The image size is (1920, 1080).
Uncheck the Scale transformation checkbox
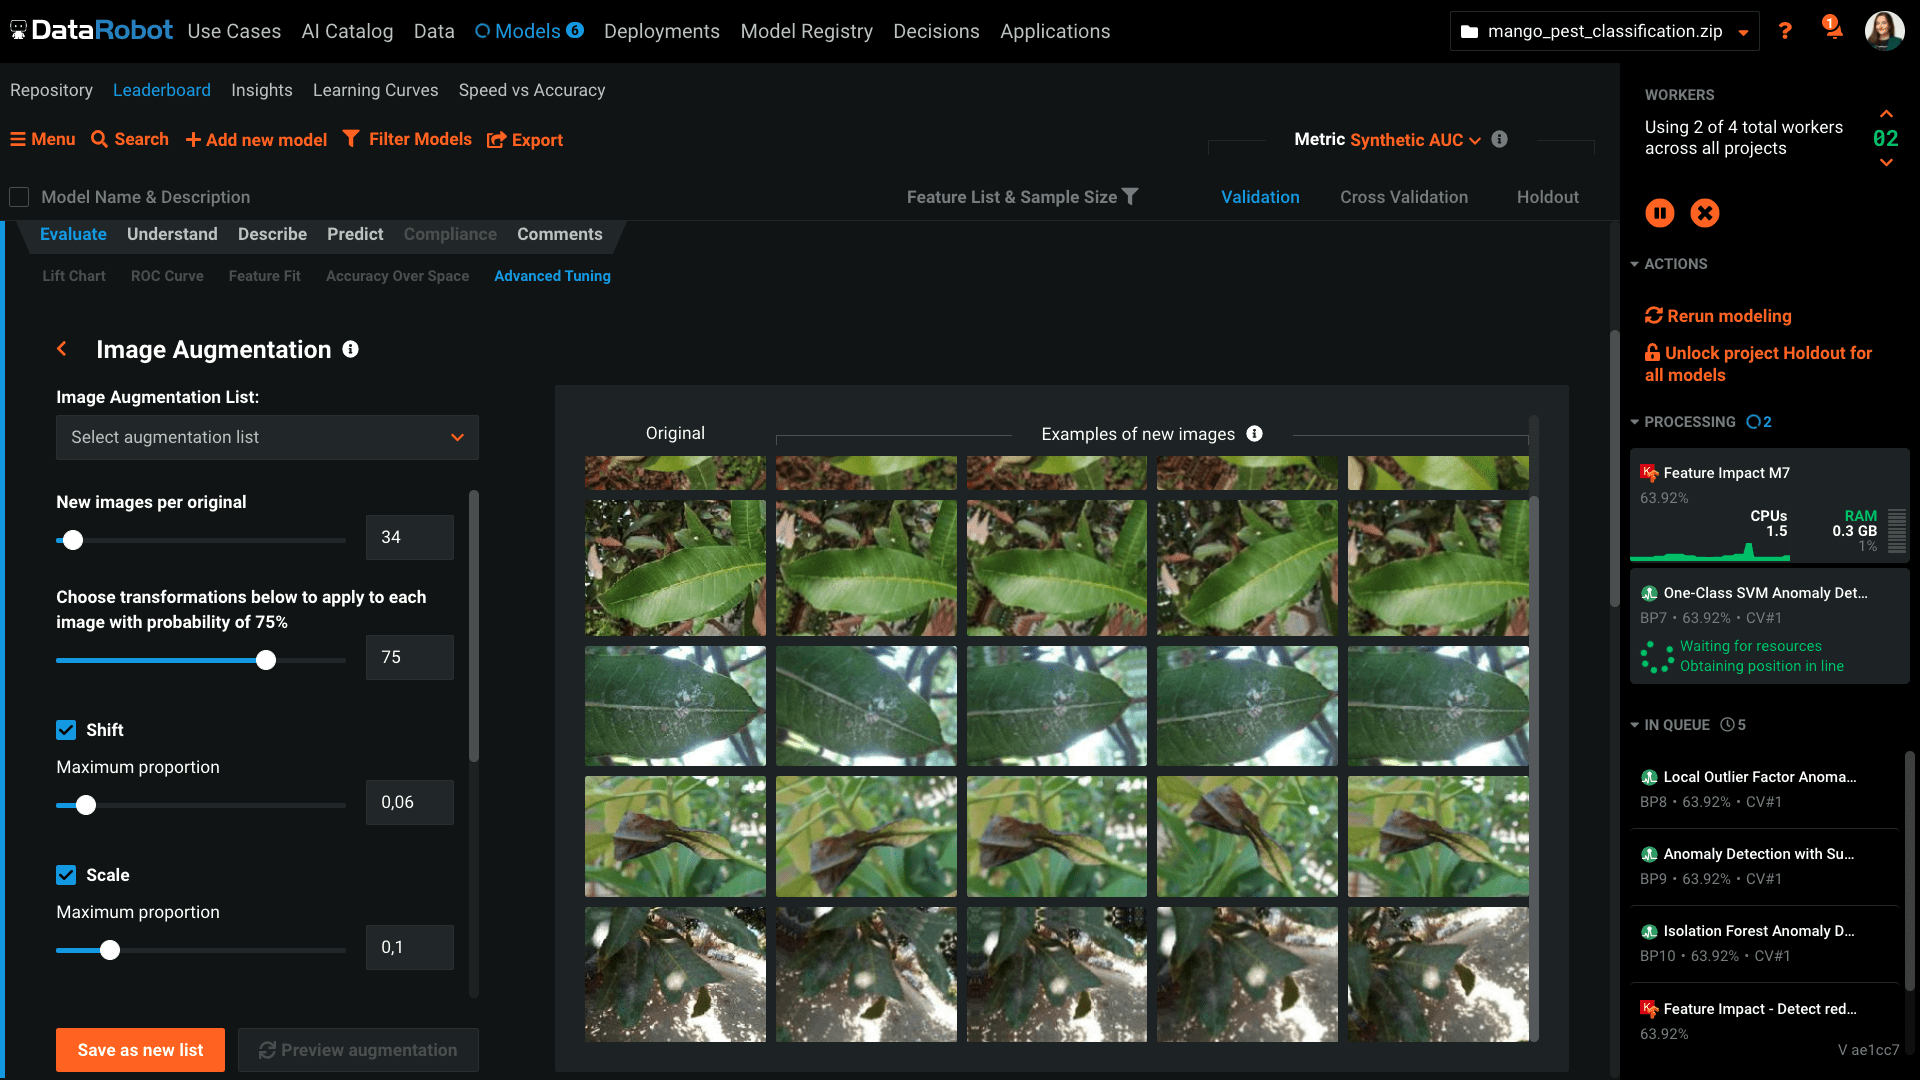click(66, 875)
